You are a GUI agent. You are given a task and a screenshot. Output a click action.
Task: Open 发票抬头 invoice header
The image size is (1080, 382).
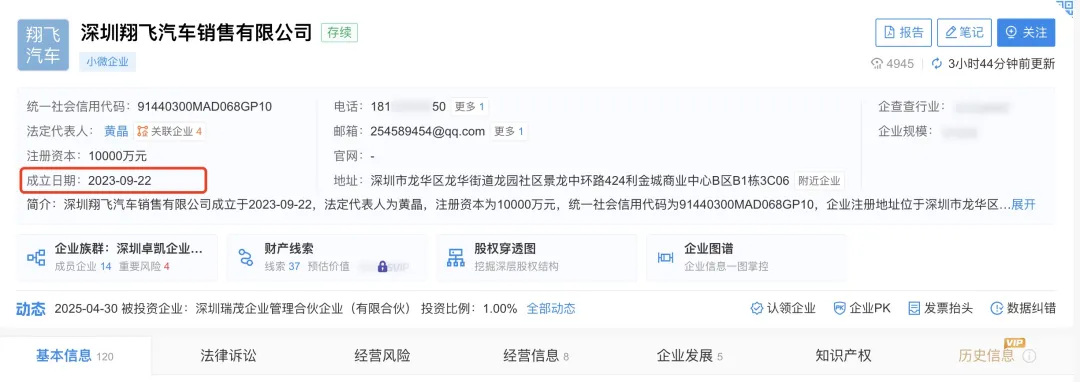940,308
